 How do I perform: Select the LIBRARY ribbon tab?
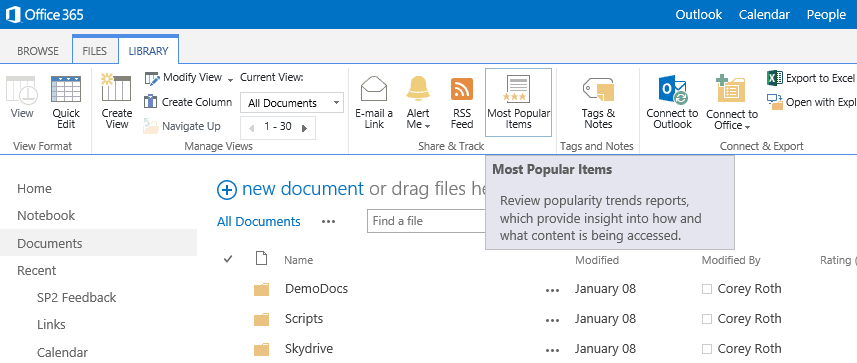click(x=149, y=51)
